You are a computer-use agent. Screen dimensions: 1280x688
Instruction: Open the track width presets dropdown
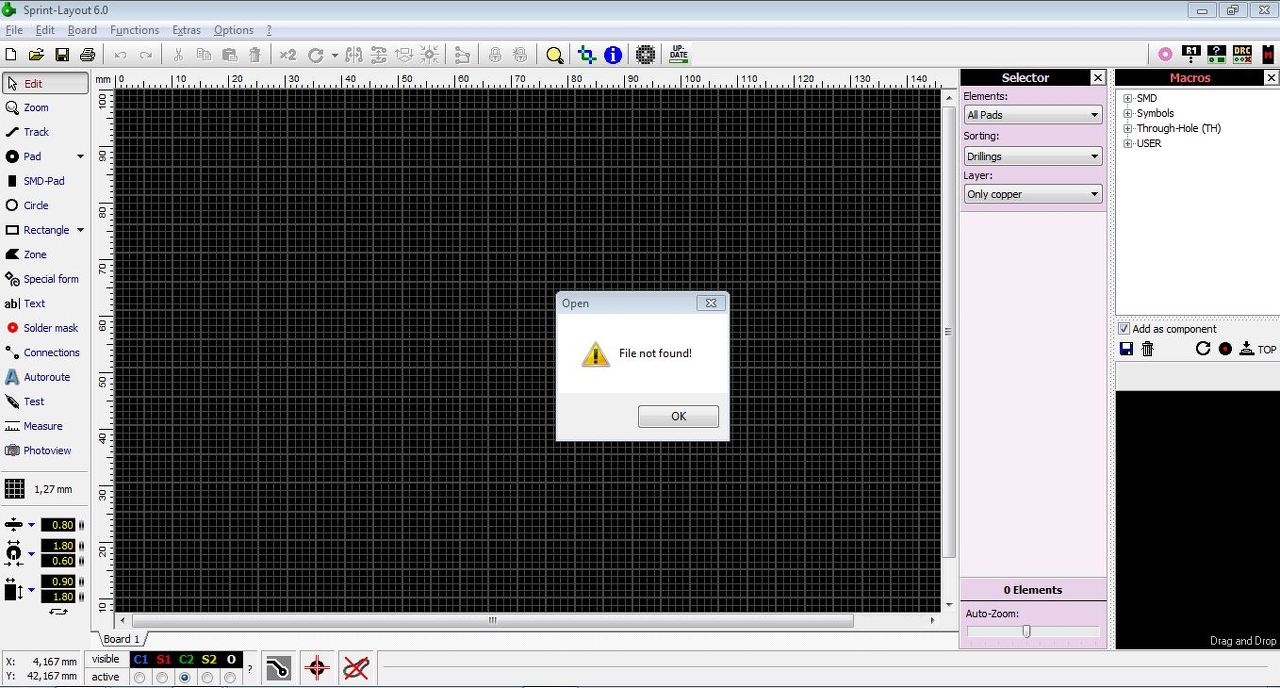[31, 525]
